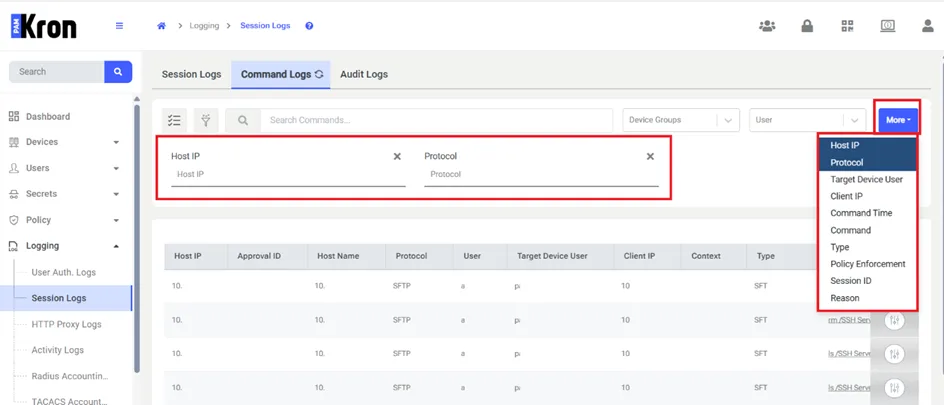Click the sidebar Search input field
944x405 pixels.
57,72
